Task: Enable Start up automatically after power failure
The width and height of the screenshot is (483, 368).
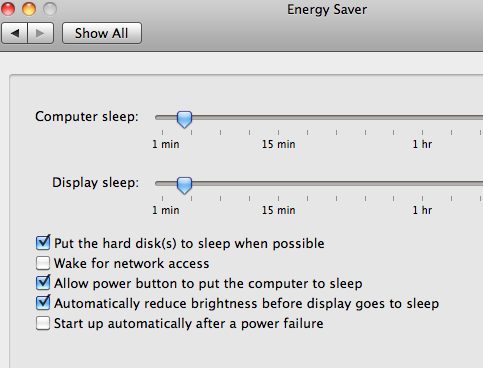Action: pos(43,323)
